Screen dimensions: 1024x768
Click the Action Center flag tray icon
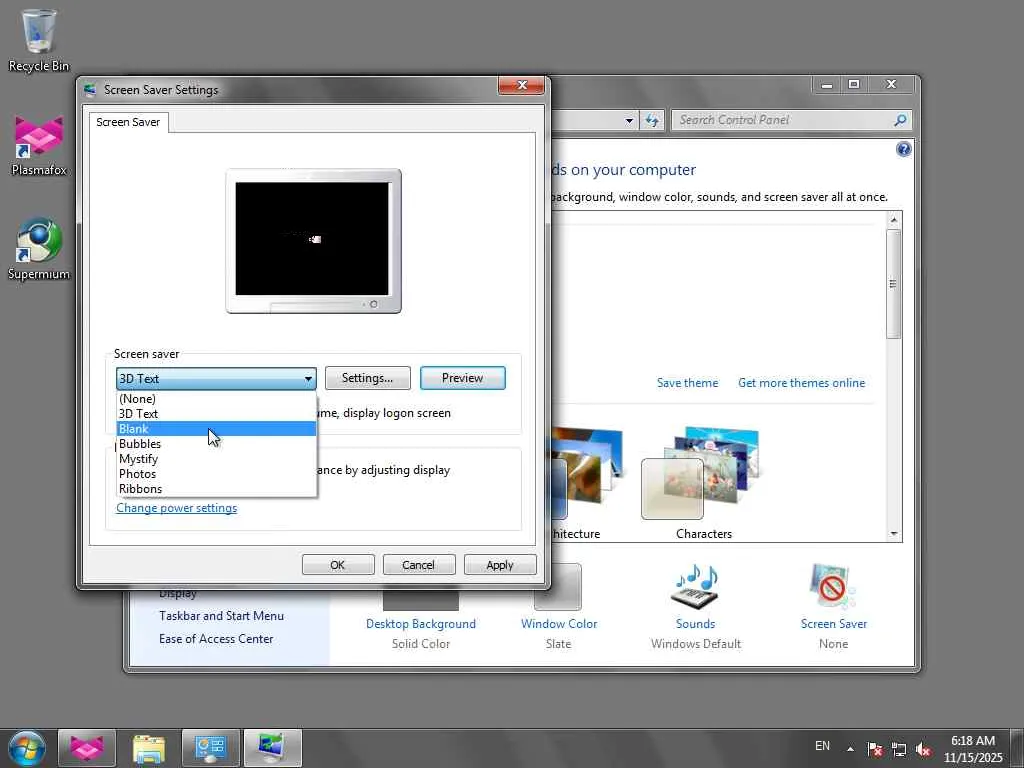point(874,749)
